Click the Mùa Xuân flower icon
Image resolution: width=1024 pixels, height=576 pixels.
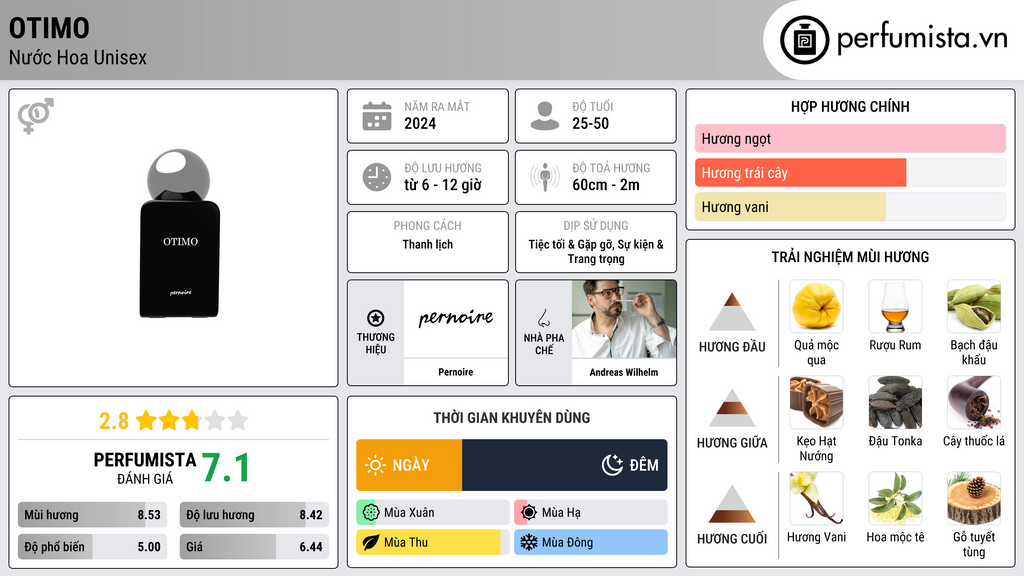pos(370,513)
